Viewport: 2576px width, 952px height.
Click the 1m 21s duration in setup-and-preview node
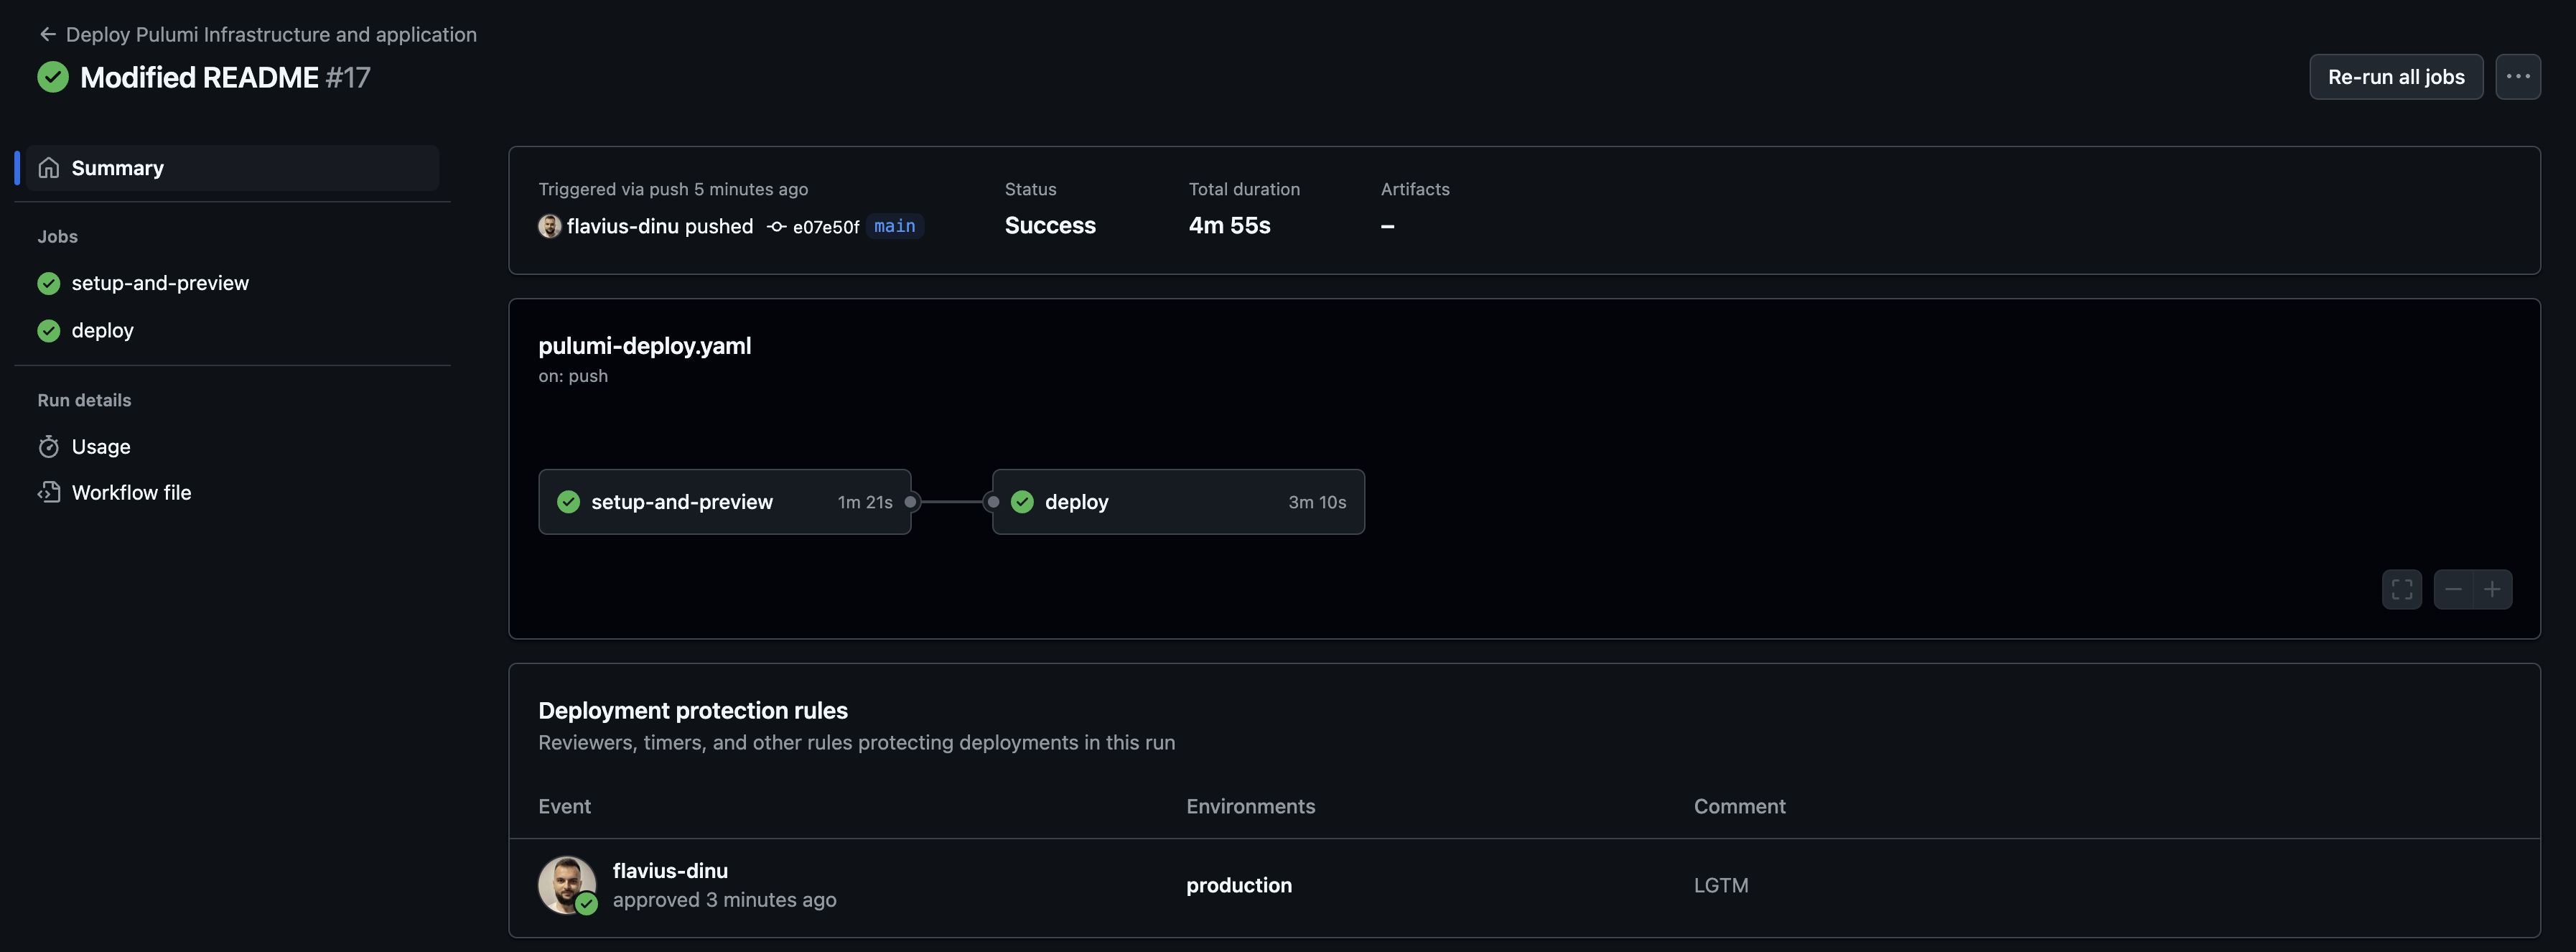point(865,502)
